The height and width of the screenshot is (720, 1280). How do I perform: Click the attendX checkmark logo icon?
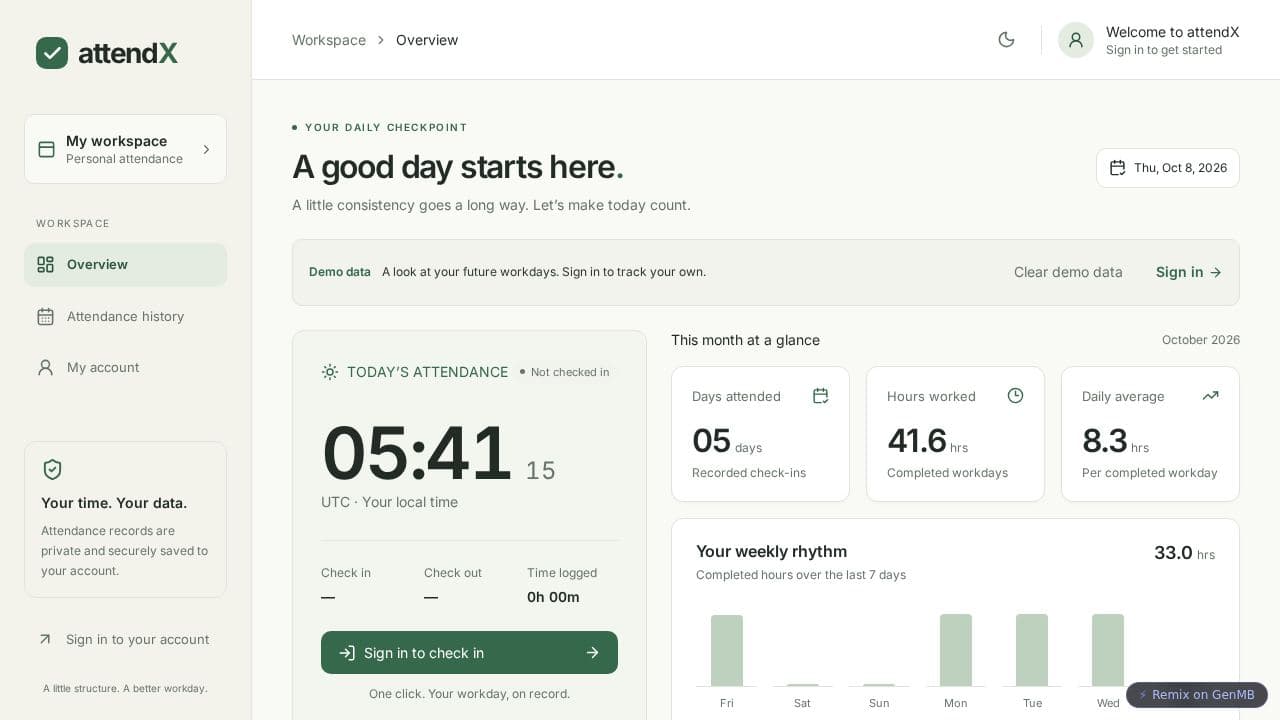(x=52, y=53)
